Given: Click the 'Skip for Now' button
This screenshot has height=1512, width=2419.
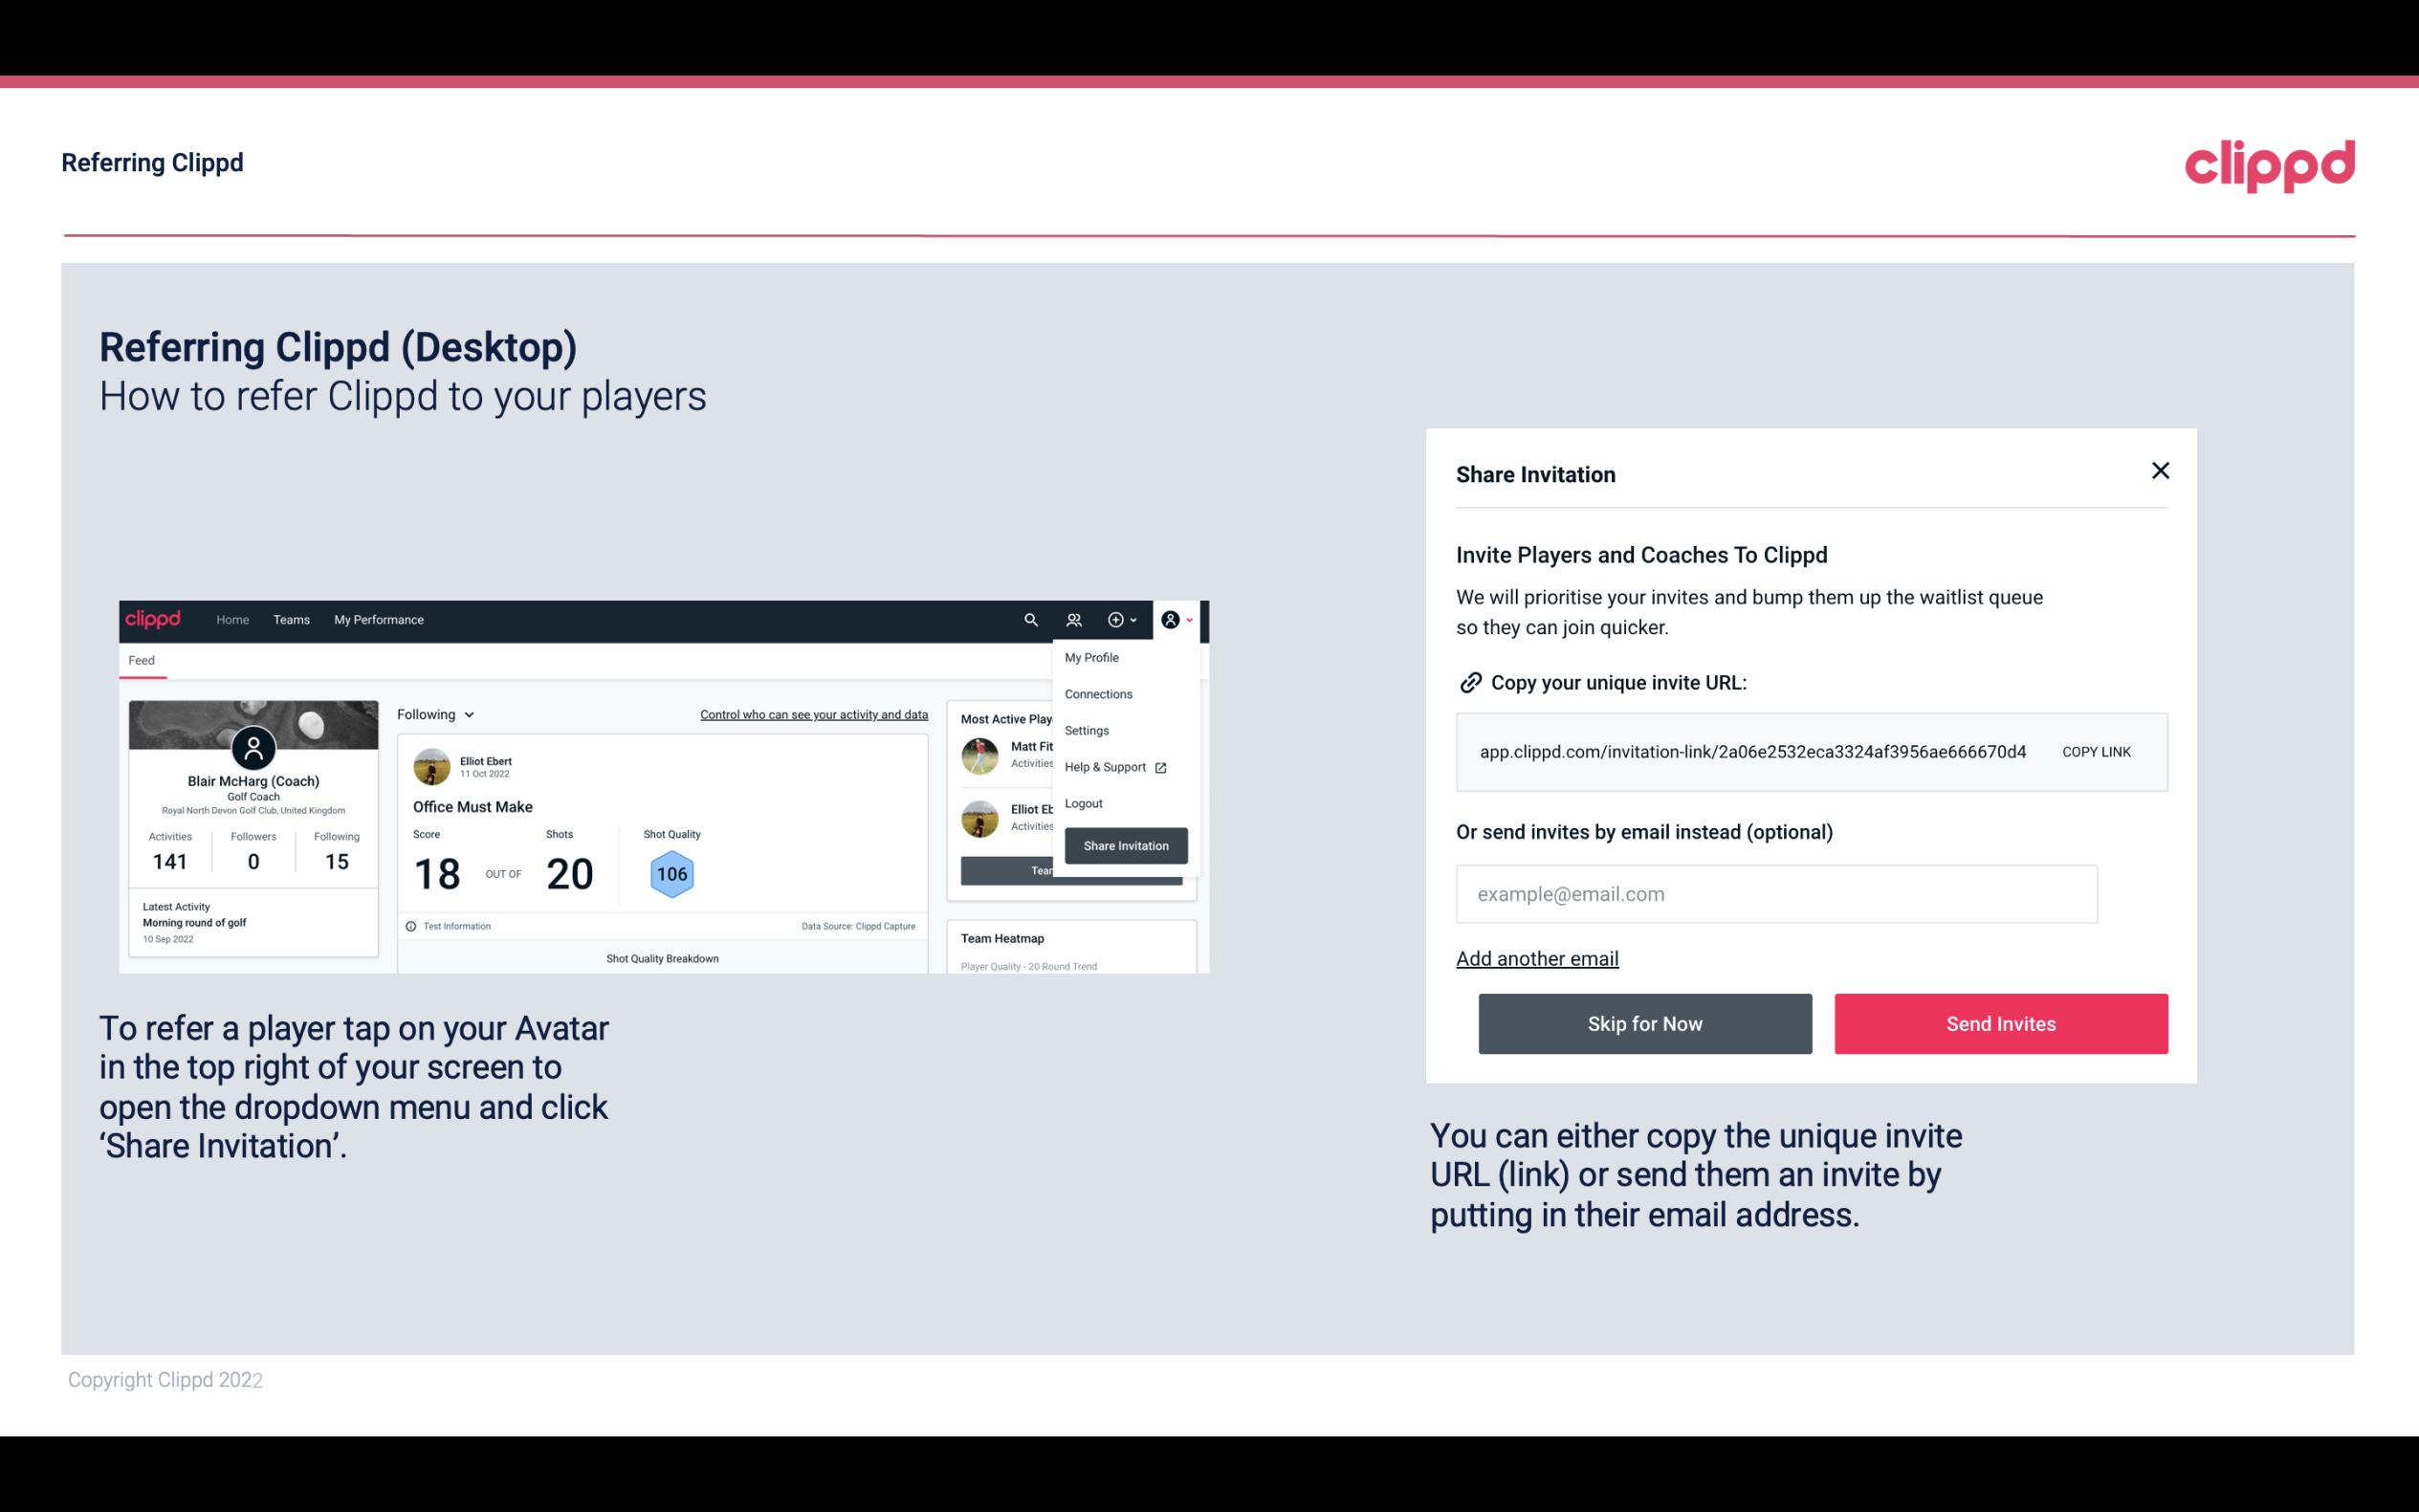Looking at the screenshot, I should coord(1644,1022).
